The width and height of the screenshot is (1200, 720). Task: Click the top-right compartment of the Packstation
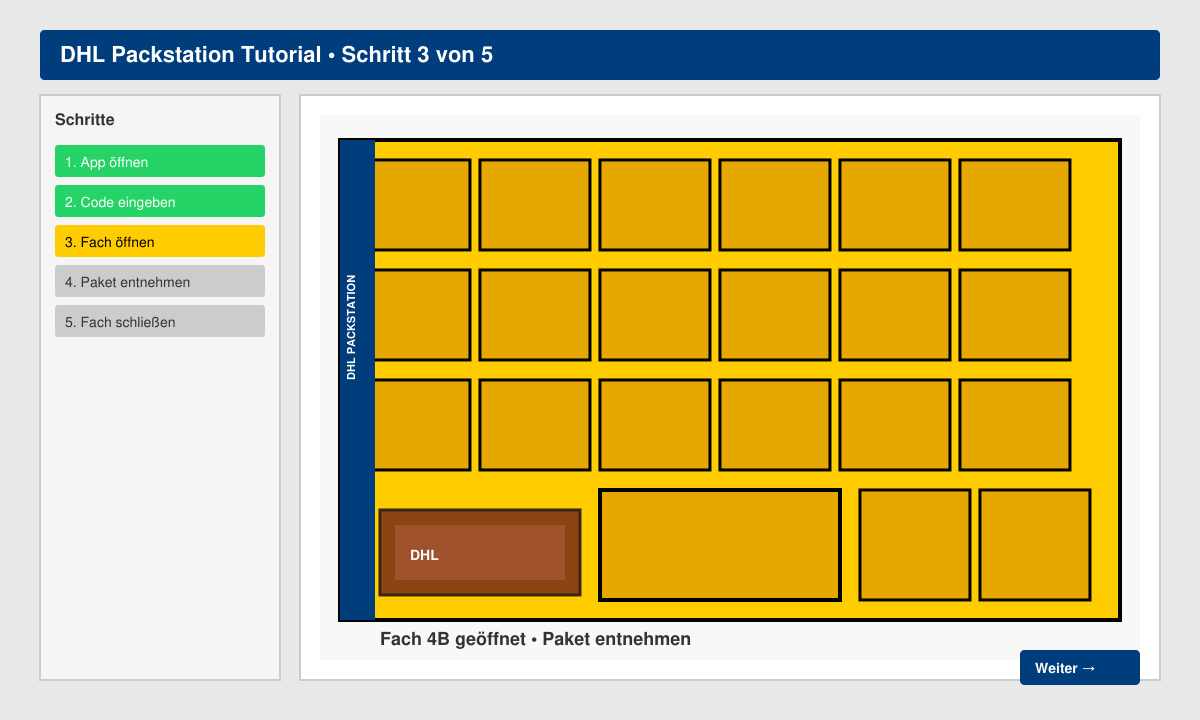click(x=1015, y=205)
